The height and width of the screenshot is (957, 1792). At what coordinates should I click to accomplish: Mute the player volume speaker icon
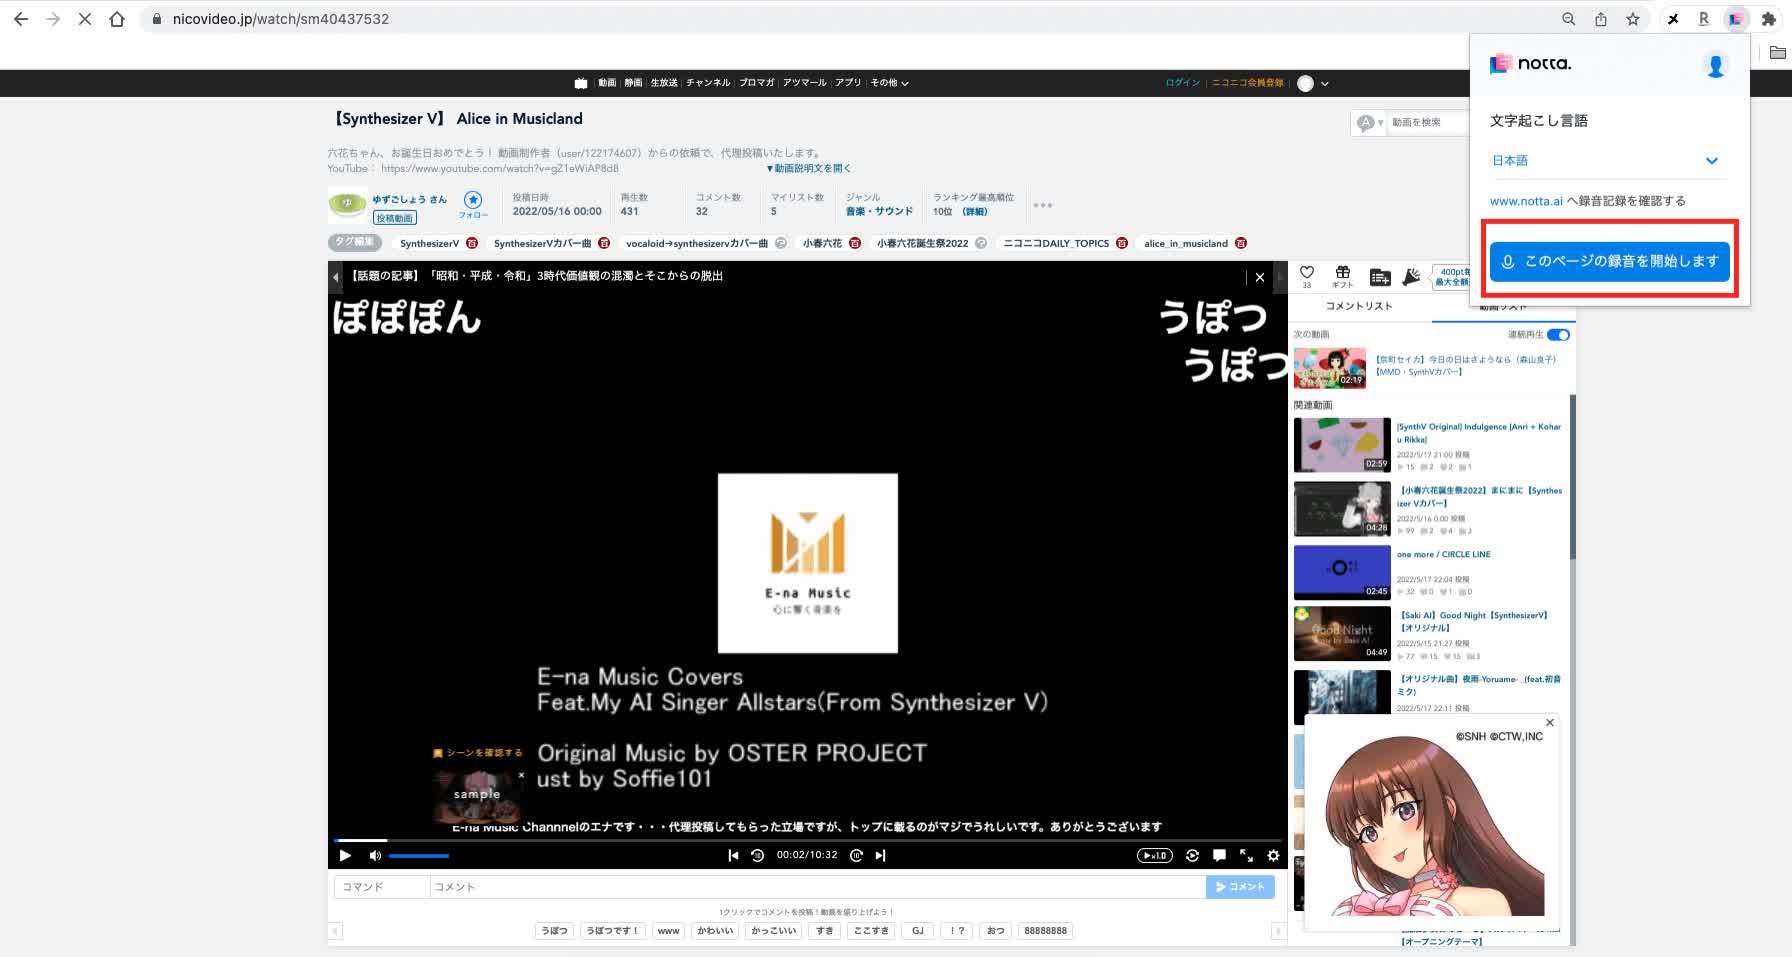click(x=375, y=855)
